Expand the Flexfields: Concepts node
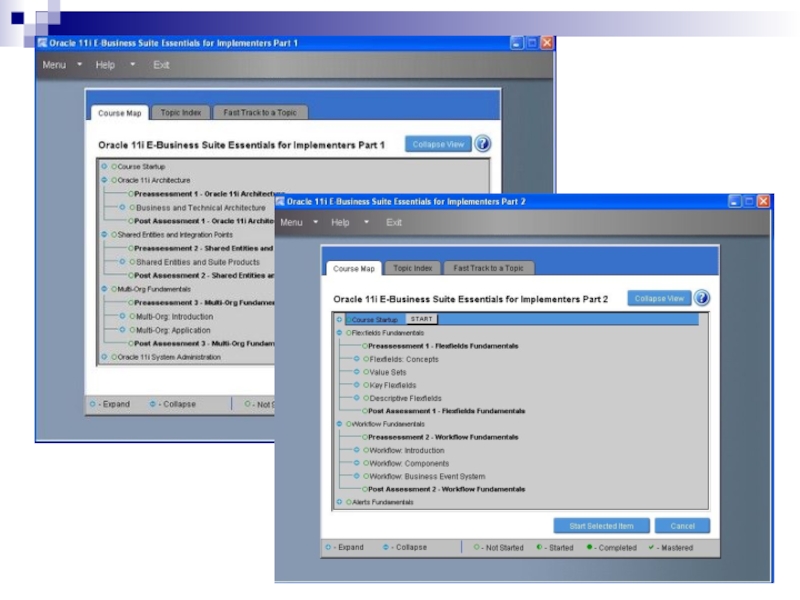Viewport: 800px width, 600px height. (x=357, y=359)
